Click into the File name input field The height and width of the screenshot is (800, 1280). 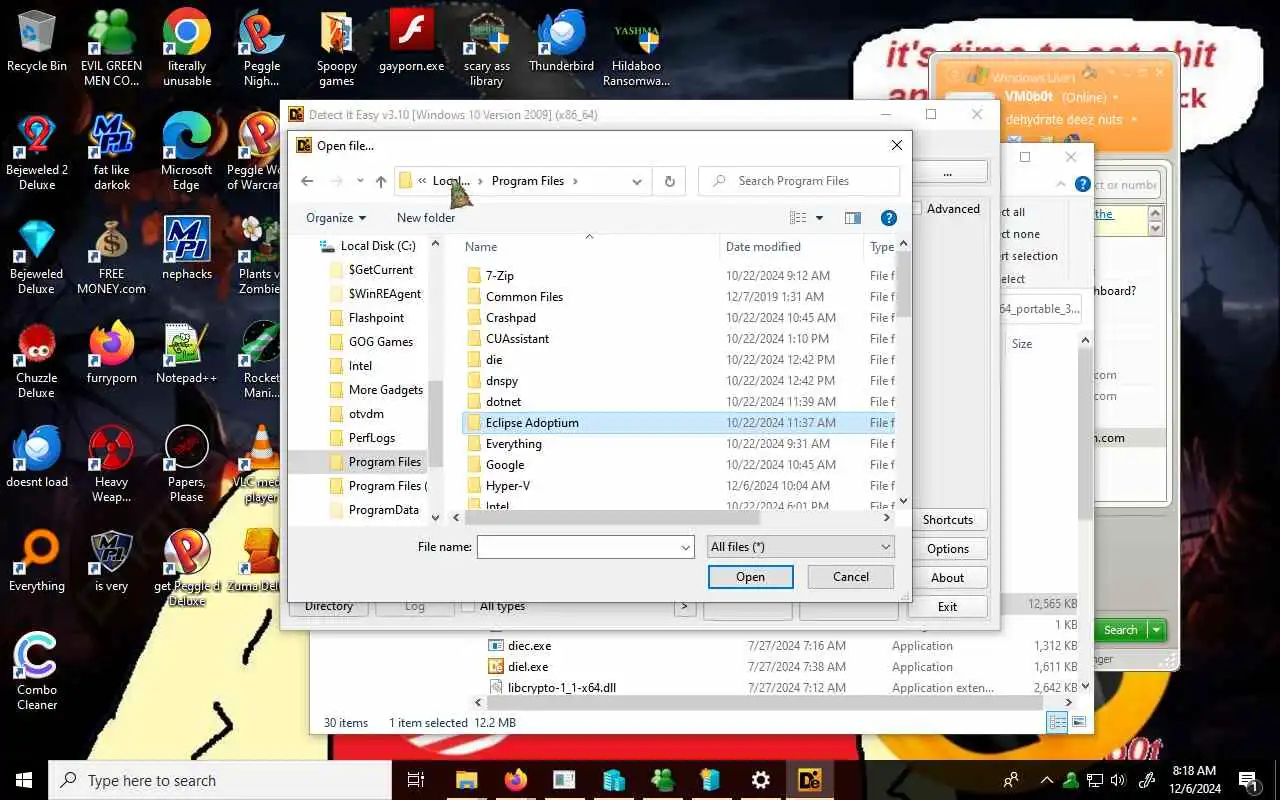[x=578, y=547]
